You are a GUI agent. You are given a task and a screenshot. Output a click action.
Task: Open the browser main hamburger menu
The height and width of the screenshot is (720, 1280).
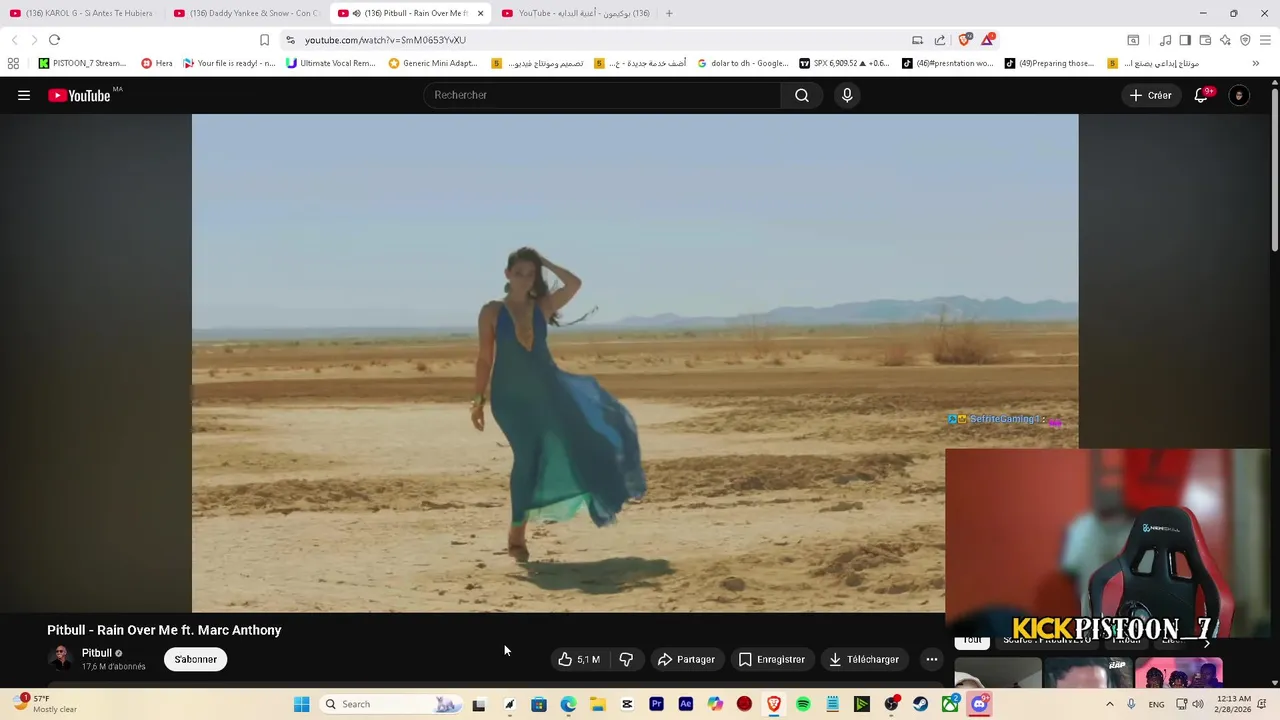[1266, 40]
